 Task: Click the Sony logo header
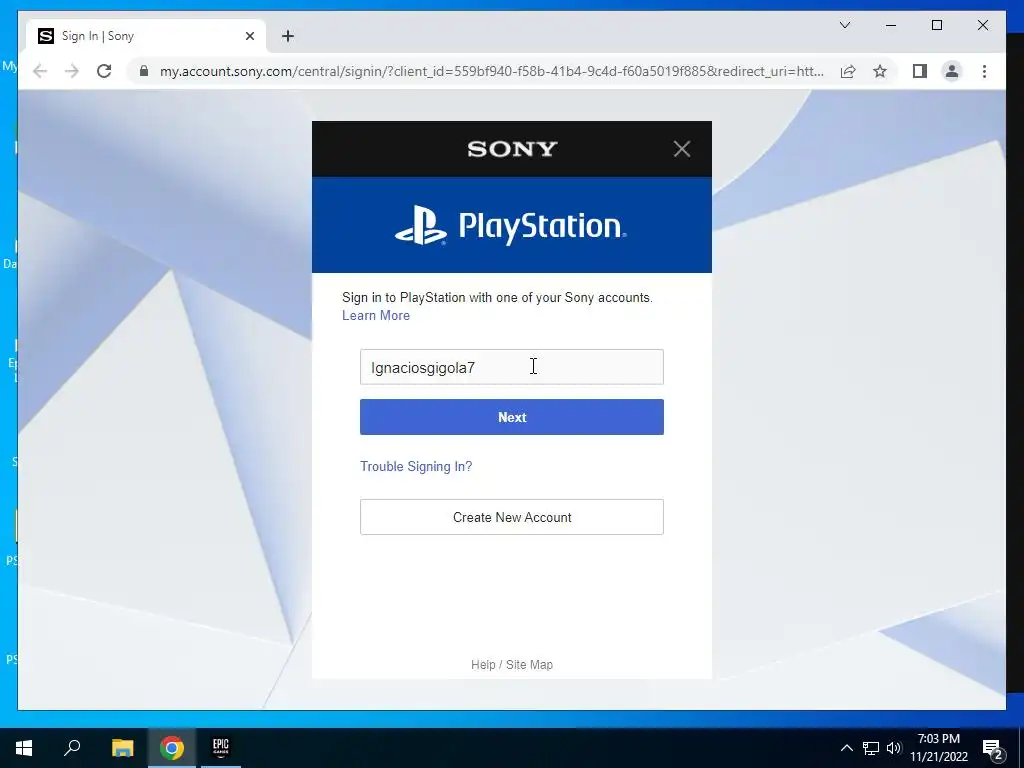tap(512, 149)
